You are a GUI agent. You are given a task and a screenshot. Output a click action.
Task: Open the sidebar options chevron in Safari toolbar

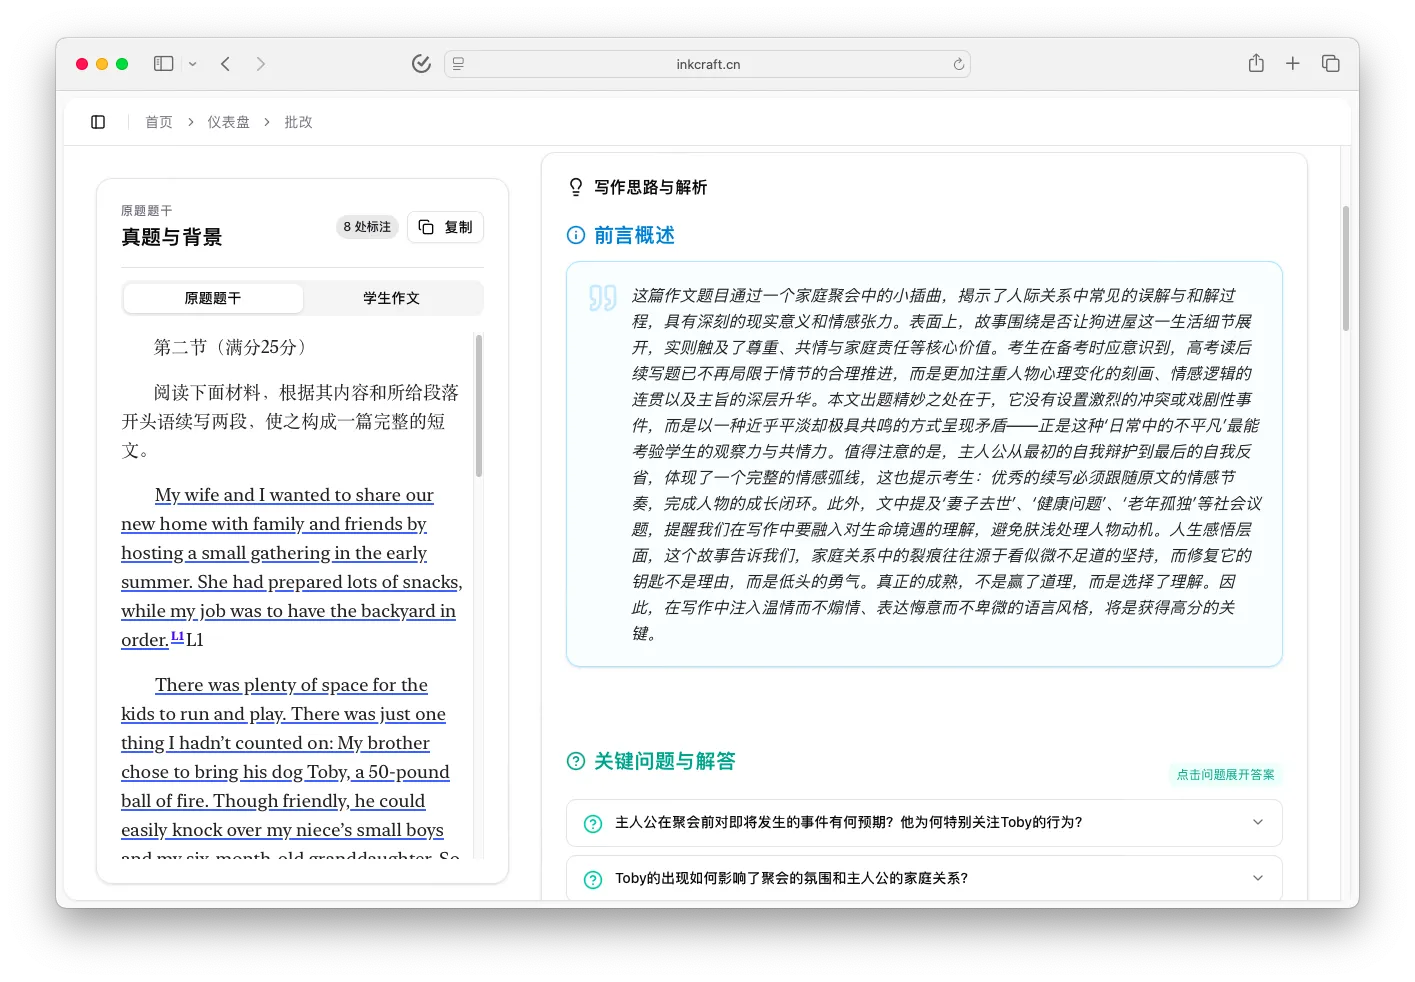click(x=193, y=63)
